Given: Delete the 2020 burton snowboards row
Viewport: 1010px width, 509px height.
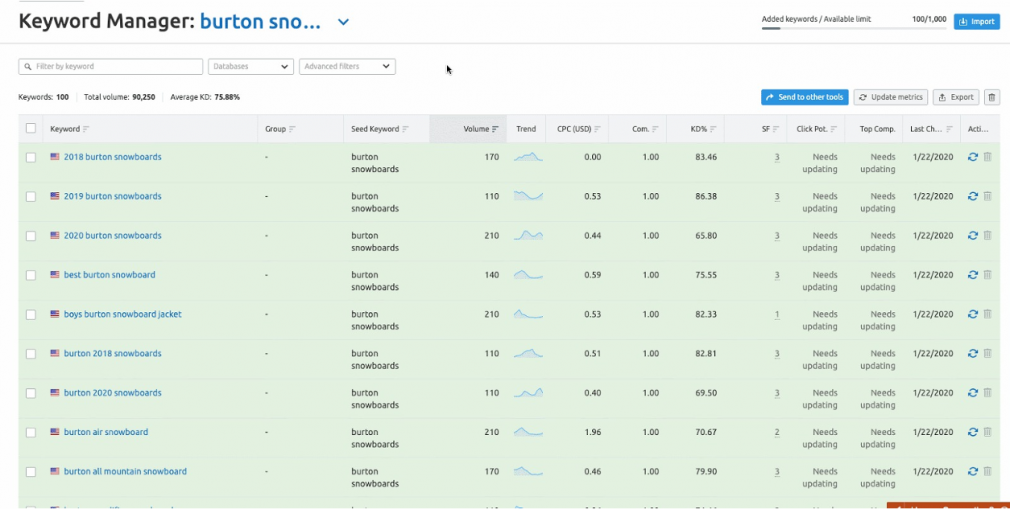Looking at the screenshot, I should point(987,235).
